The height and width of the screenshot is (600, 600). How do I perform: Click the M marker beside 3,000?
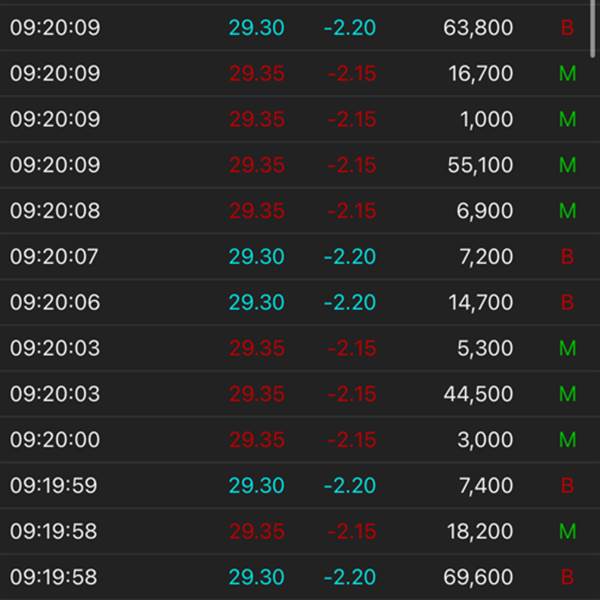tap(567, 440)
